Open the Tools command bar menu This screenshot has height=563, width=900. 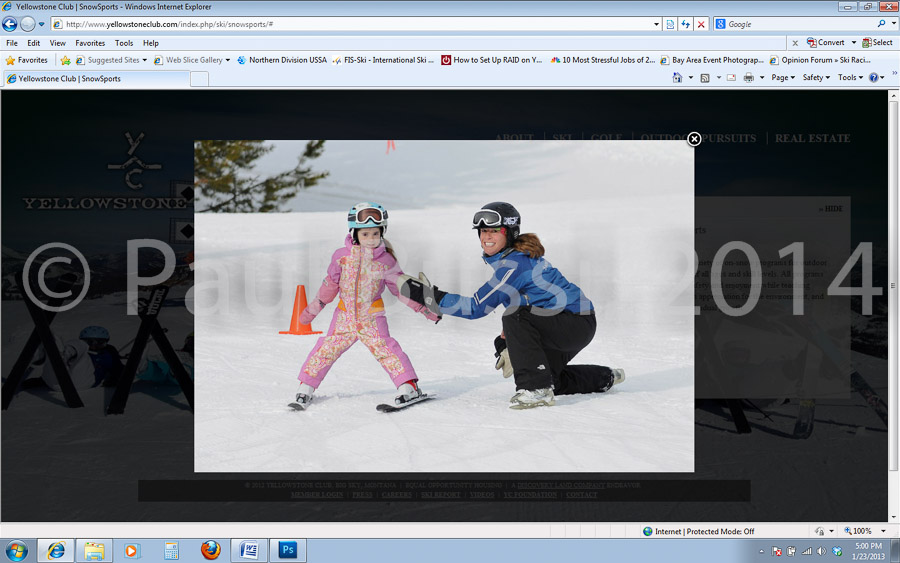(x=850, y=77)
